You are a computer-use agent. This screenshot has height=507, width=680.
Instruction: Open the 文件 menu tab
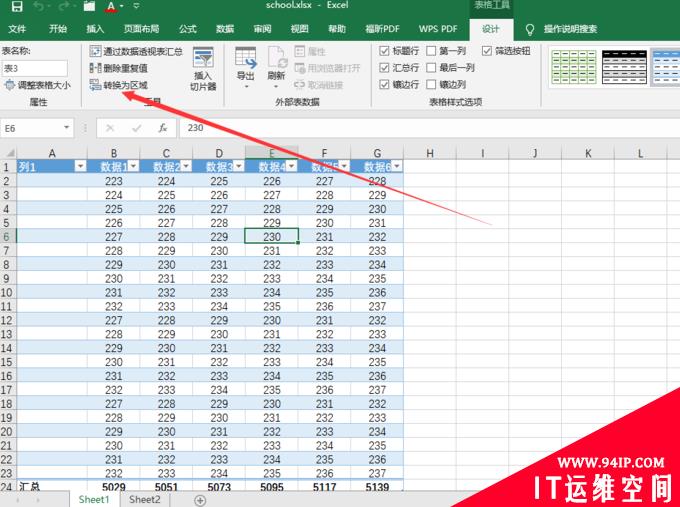tap(17, 29)
